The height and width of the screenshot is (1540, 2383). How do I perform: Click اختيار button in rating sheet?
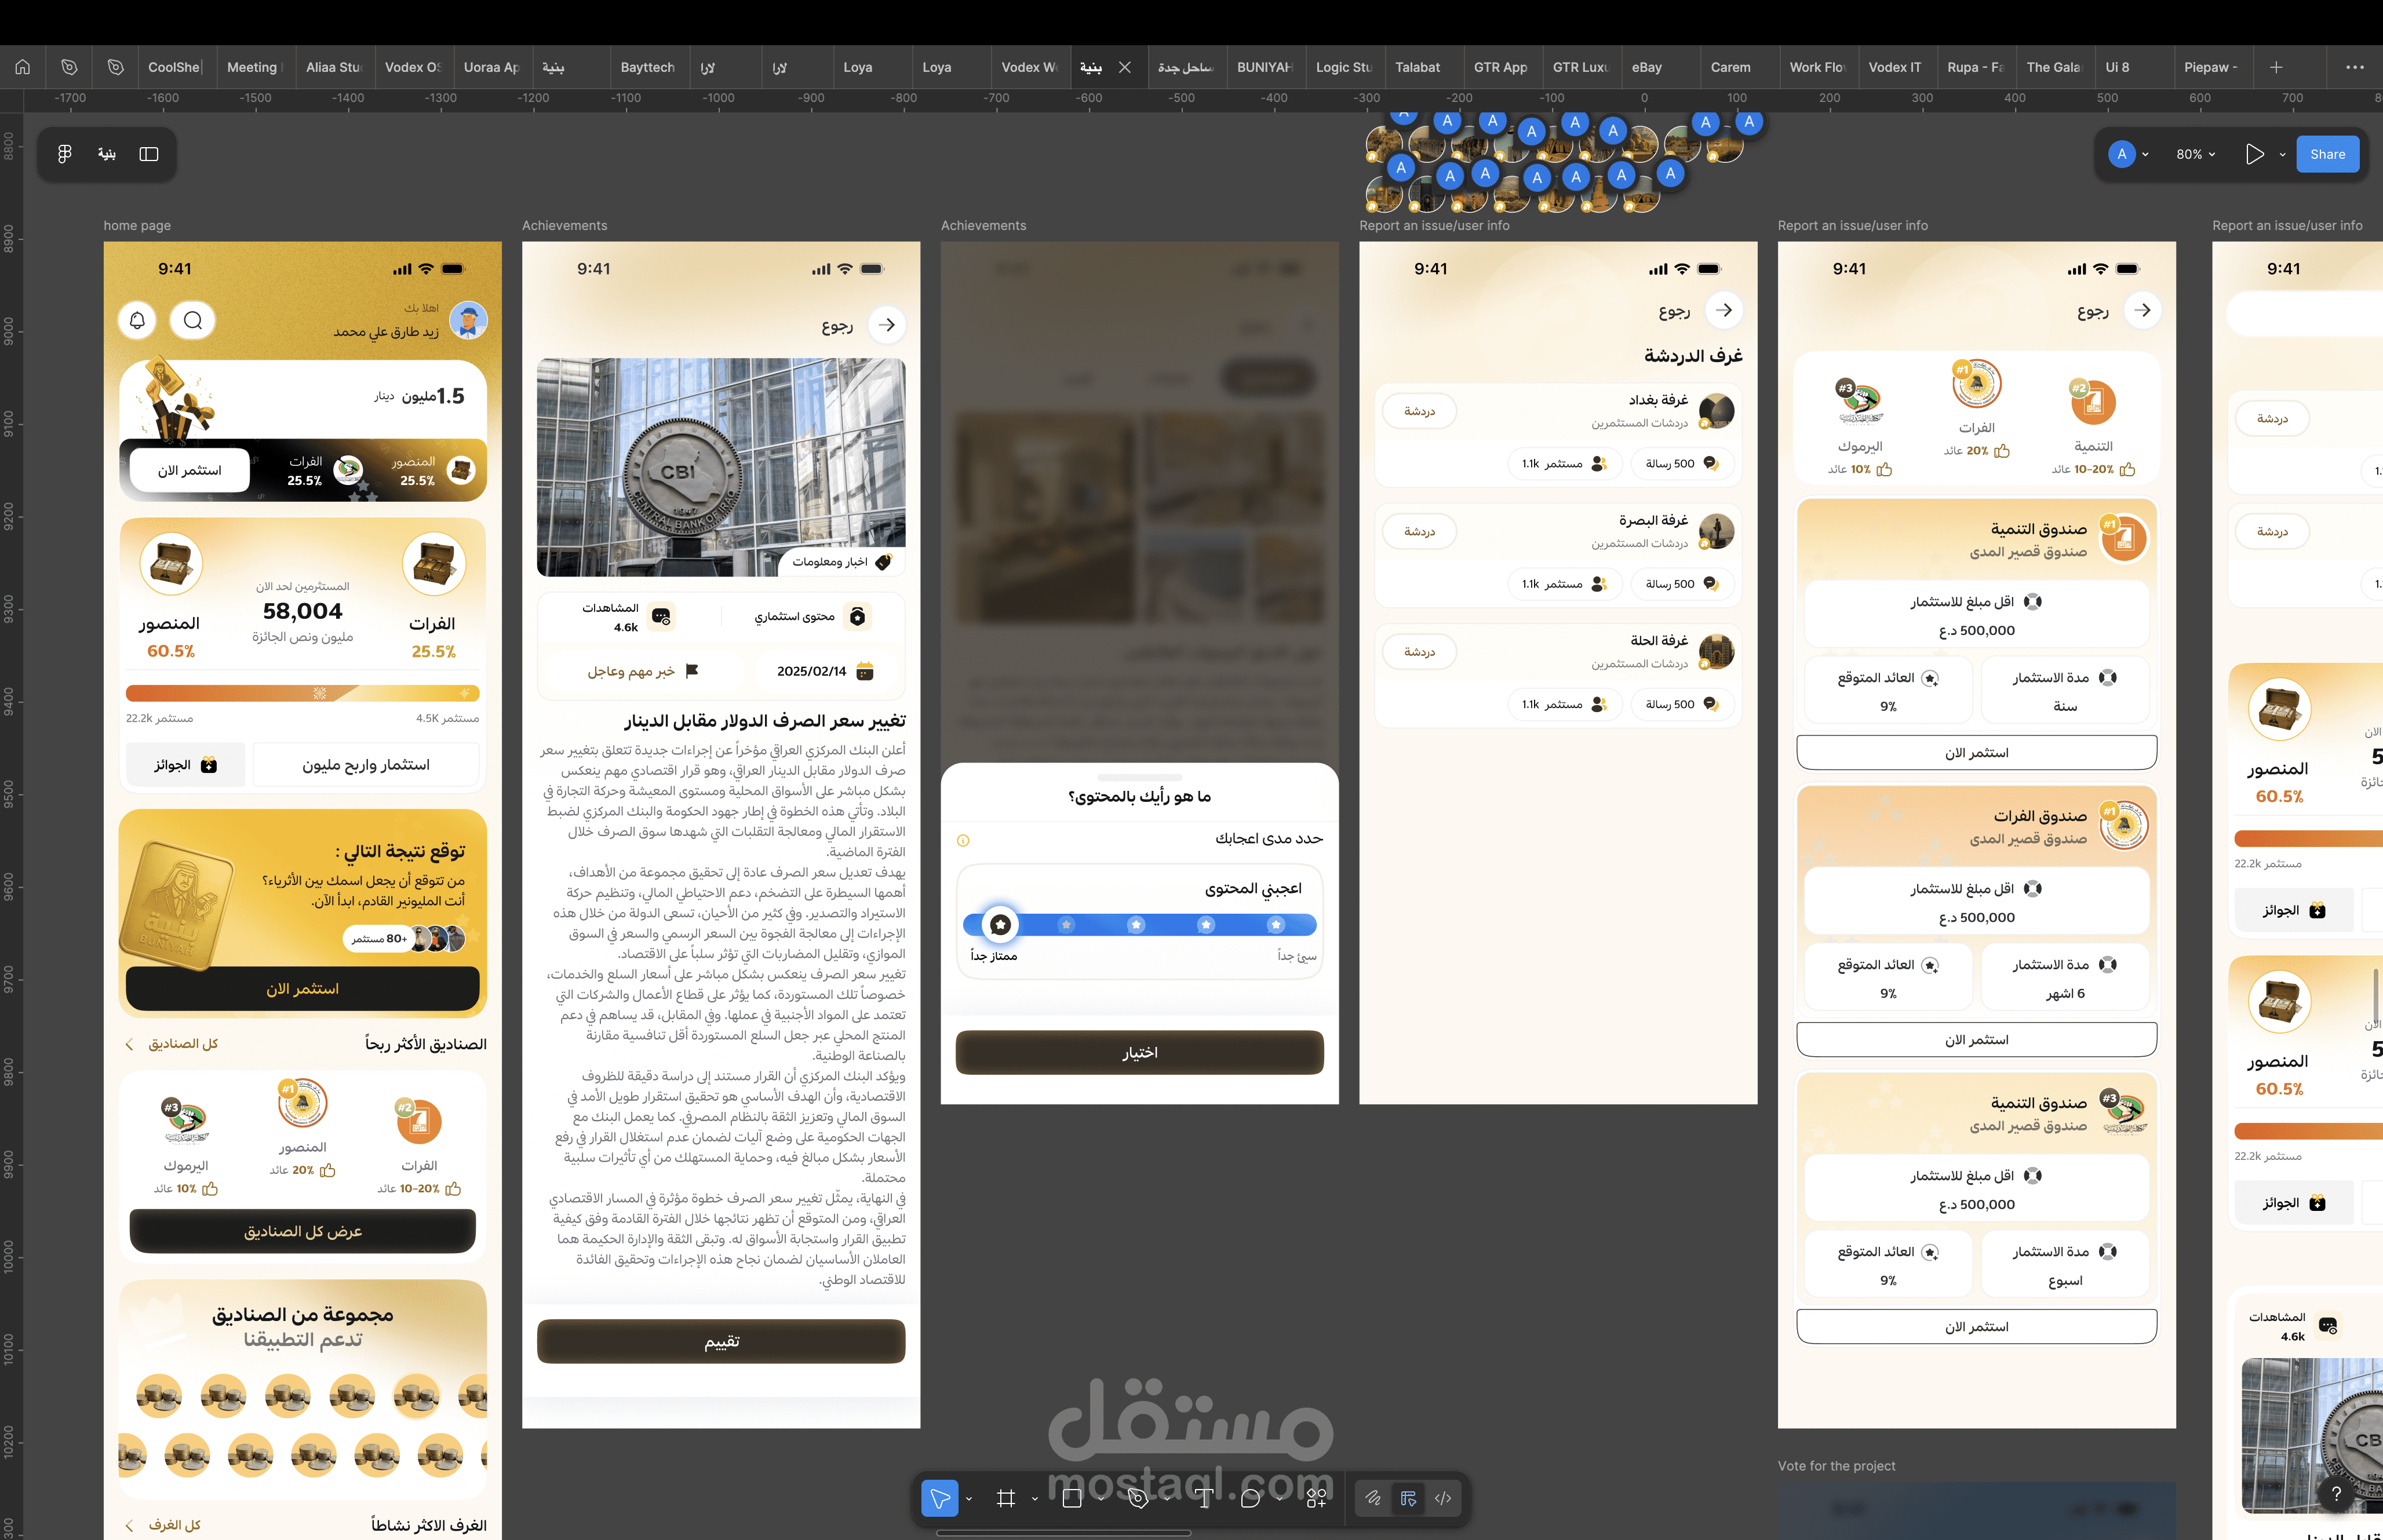[x=1139, y=1052]
